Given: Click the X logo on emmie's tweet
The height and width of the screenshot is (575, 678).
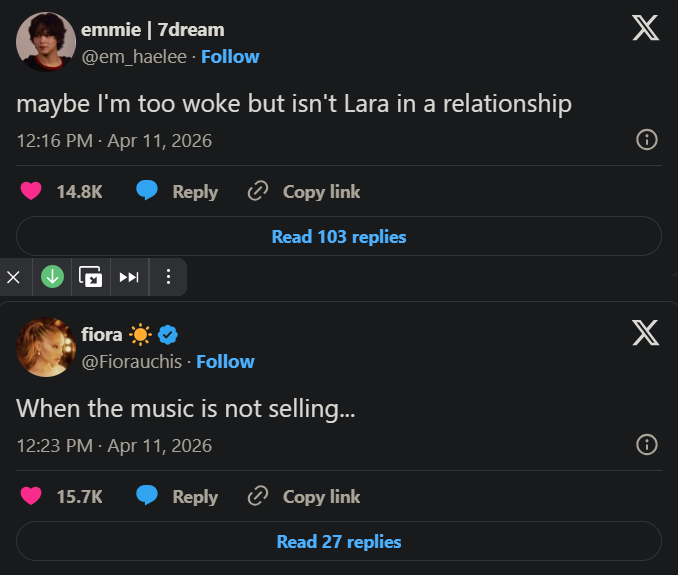Looking at the screenshot, I should 645,28.
